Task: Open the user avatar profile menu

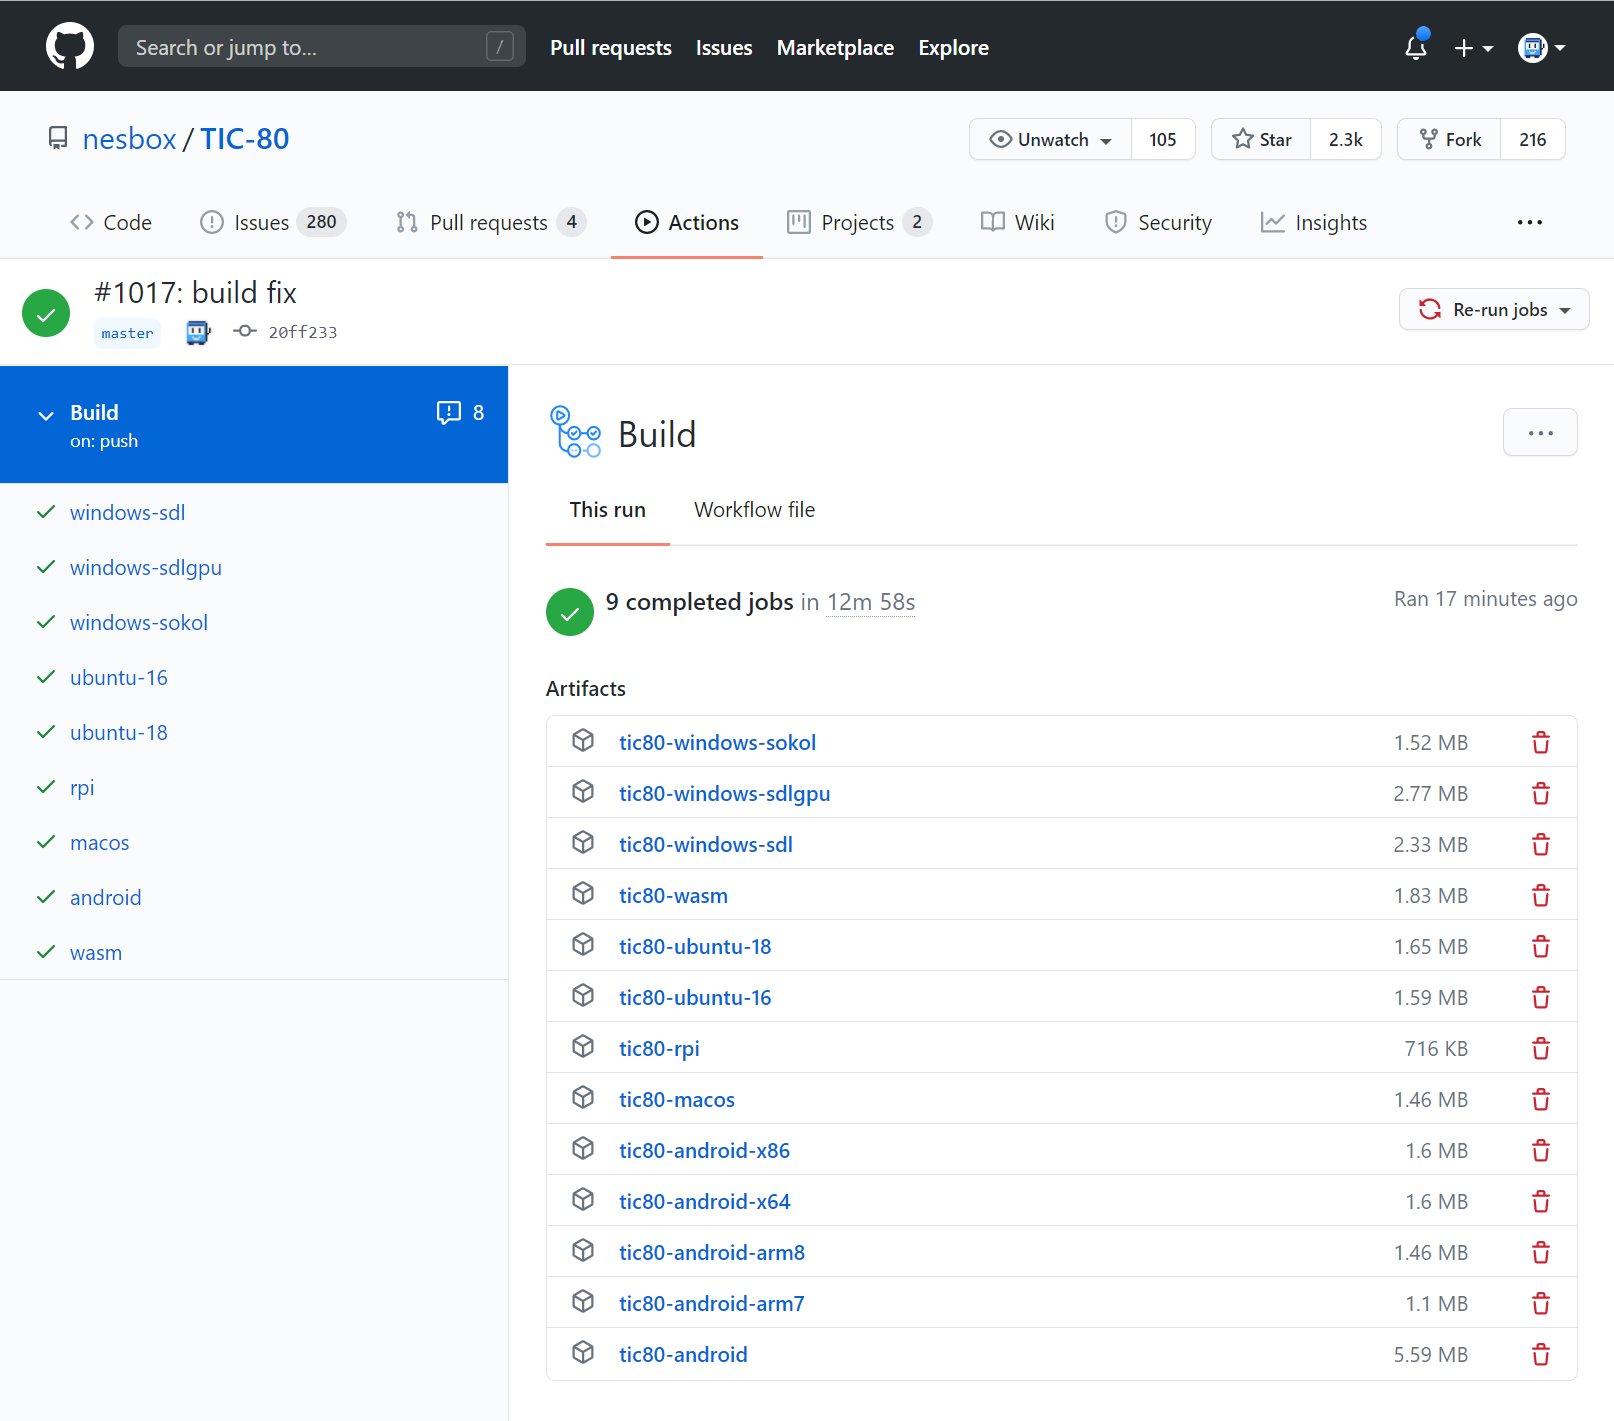Action: [x=1533, y=47]
